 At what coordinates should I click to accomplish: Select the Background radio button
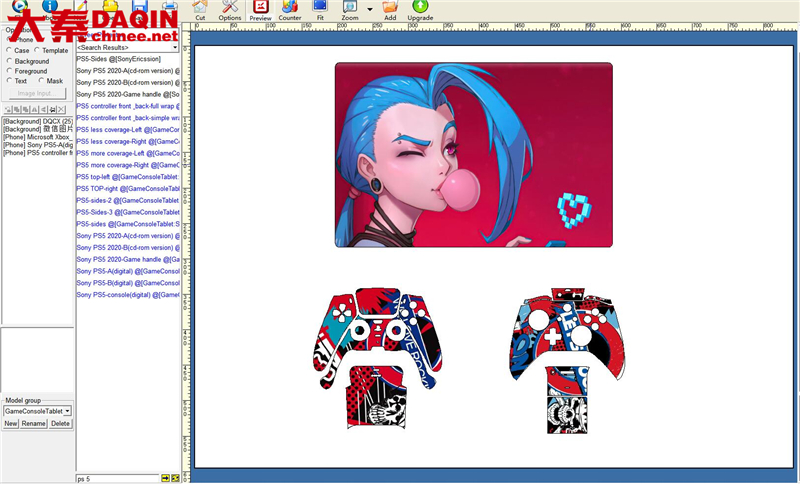(x=9, y=61)
